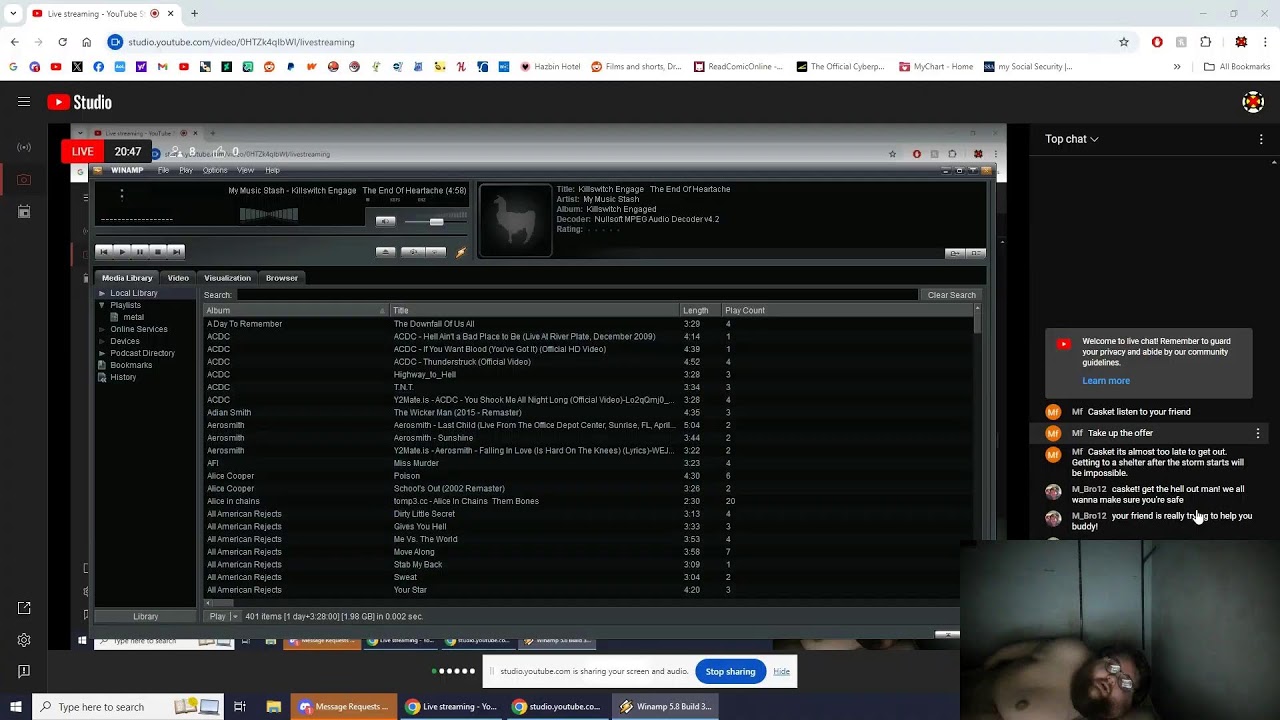Click the Send feedback icon in sidebar
The width and height of the screenshot is (1280, 720).
tap(24, 671)
